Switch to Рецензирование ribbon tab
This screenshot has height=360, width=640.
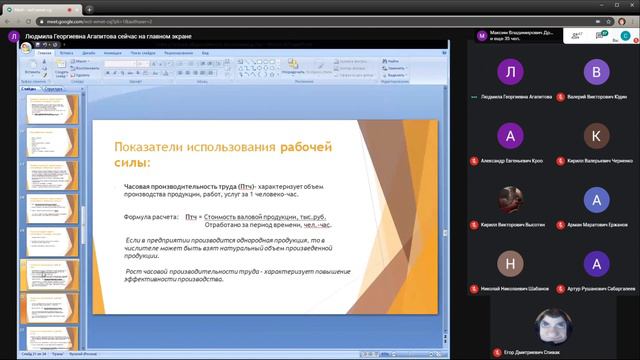[x=178, y=53]
